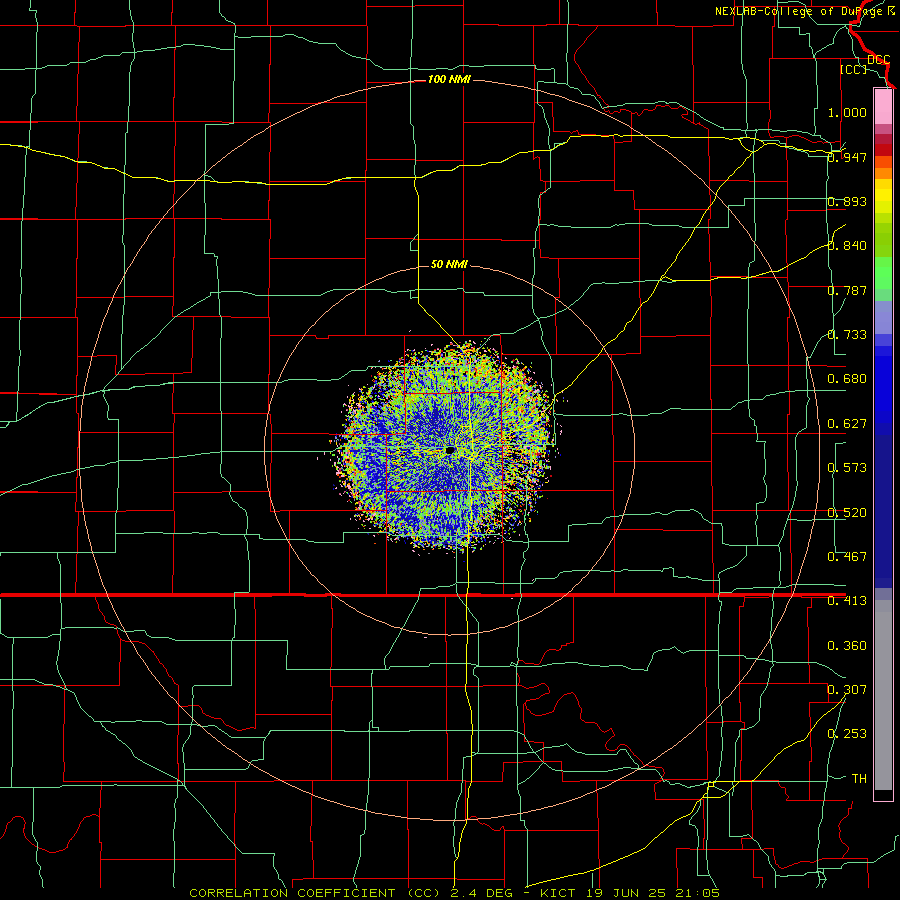
Task: Click the 0.947 legend value
Action: click(847, 157)
